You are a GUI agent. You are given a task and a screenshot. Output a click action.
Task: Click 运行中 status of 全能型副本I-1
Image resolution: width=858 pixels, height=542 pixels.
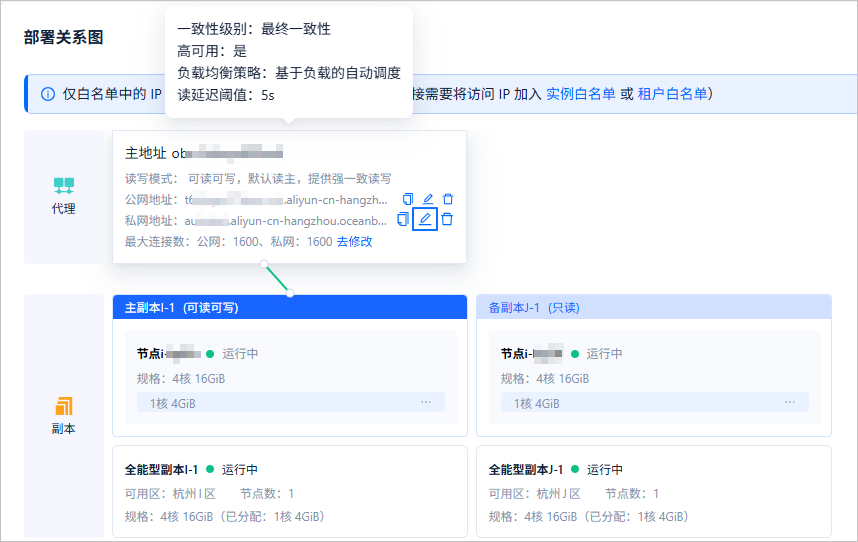(x=240, y=469)
